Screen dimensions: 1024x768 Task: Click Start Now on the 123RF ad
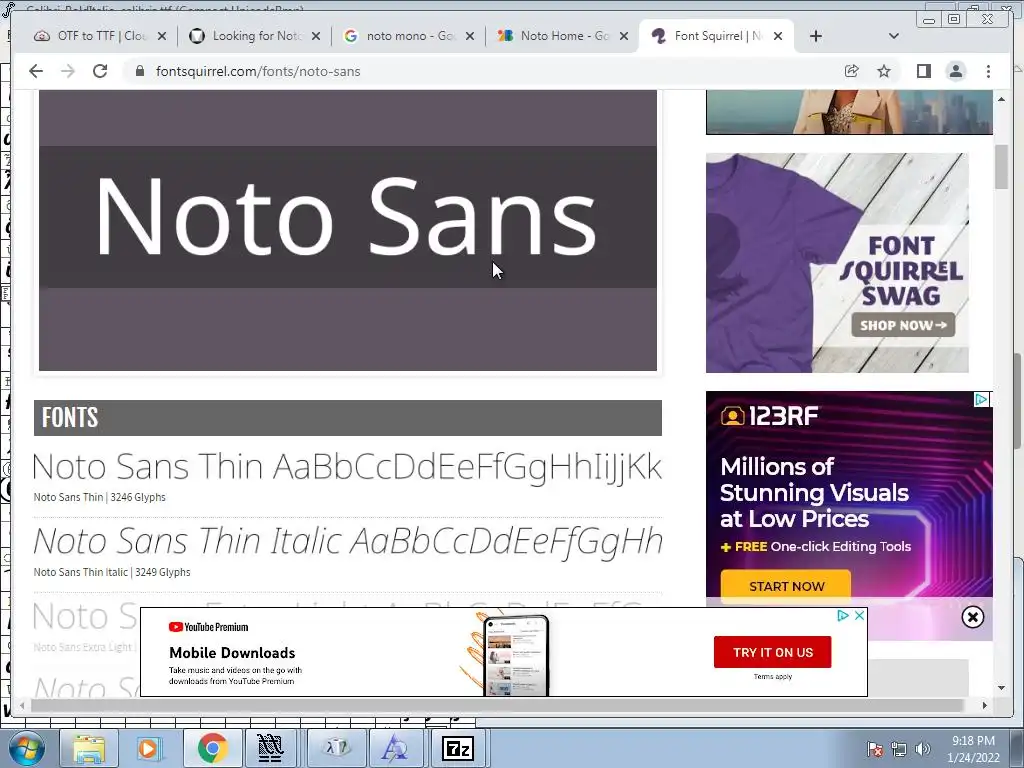tap(786, 586)
